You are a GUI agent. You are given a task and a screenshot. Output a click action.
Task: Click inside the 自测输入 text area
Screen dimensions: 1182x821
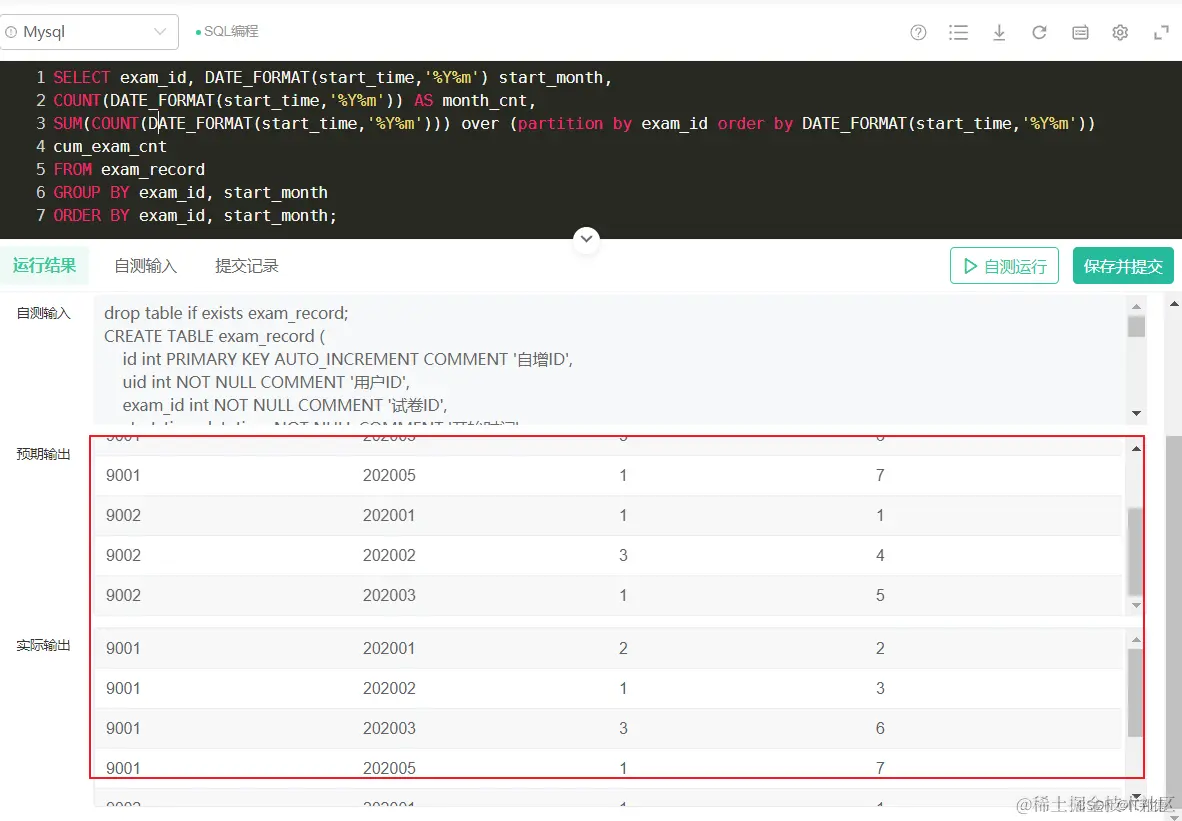pyautogui.click(x=611, y=359)
